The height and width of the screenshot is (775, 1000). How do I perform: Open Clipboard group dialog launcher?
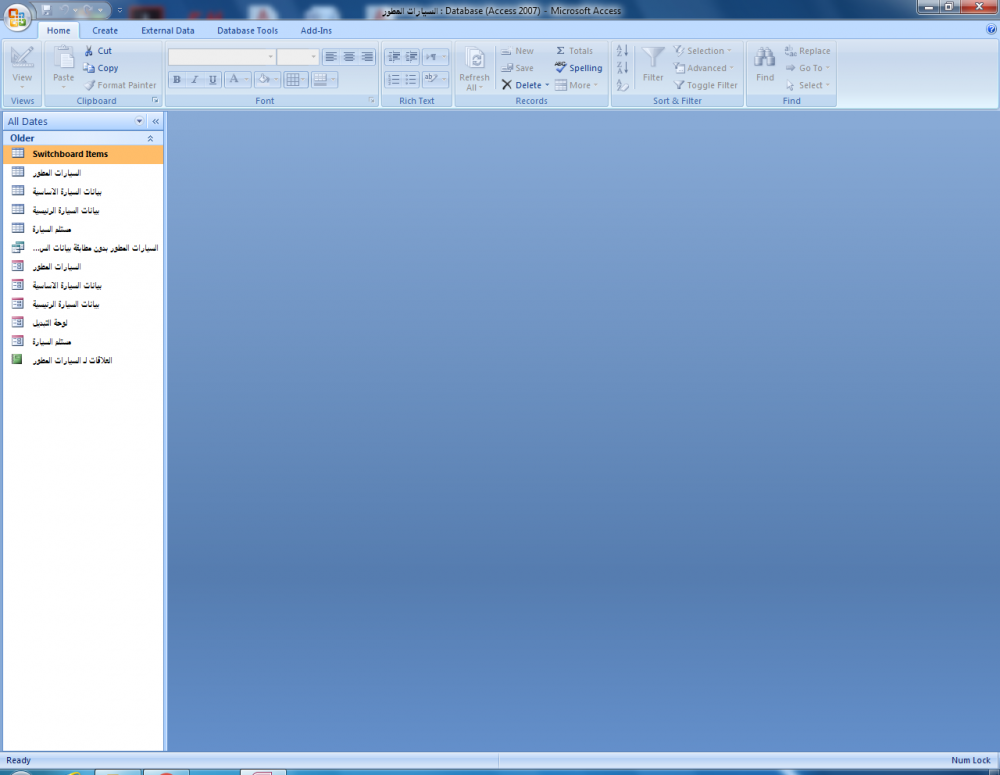pyautogui.click(x=155, y=101)
